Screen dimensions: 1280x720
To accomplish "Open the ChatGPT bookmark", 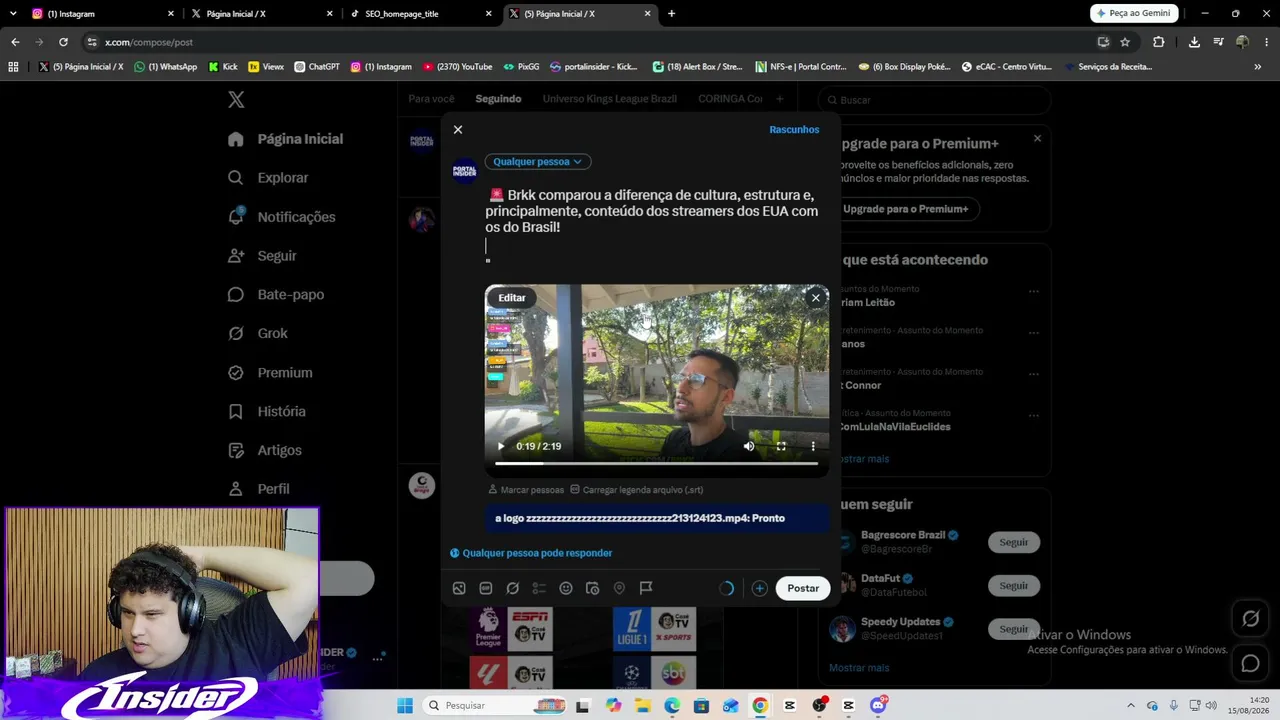I will (x=317, y=67).
